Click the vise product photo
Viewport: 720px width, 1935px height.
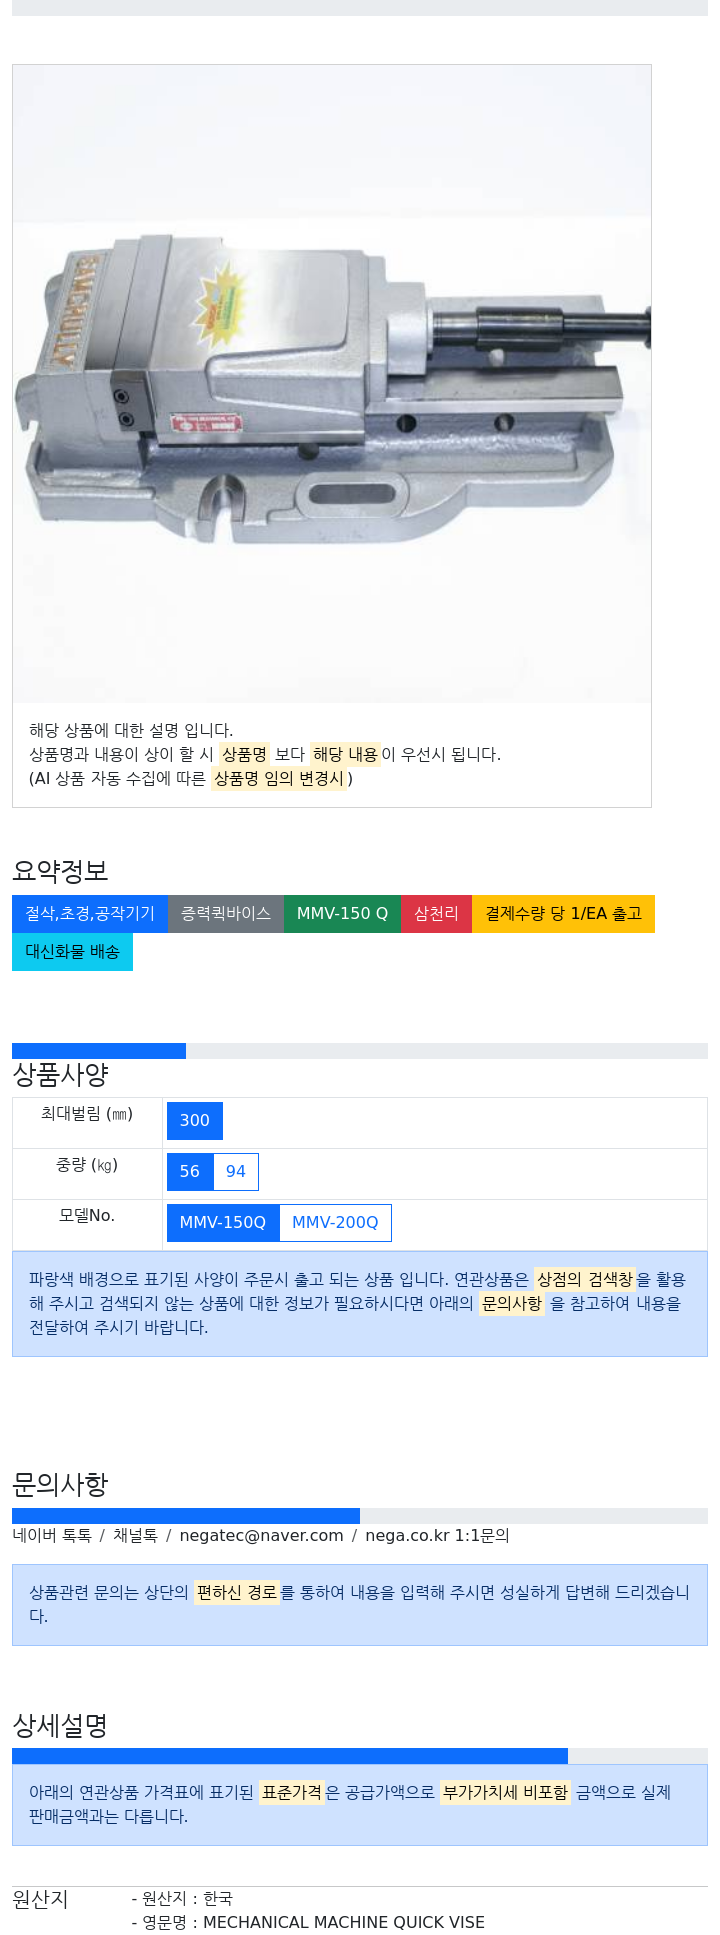point(332,384)
